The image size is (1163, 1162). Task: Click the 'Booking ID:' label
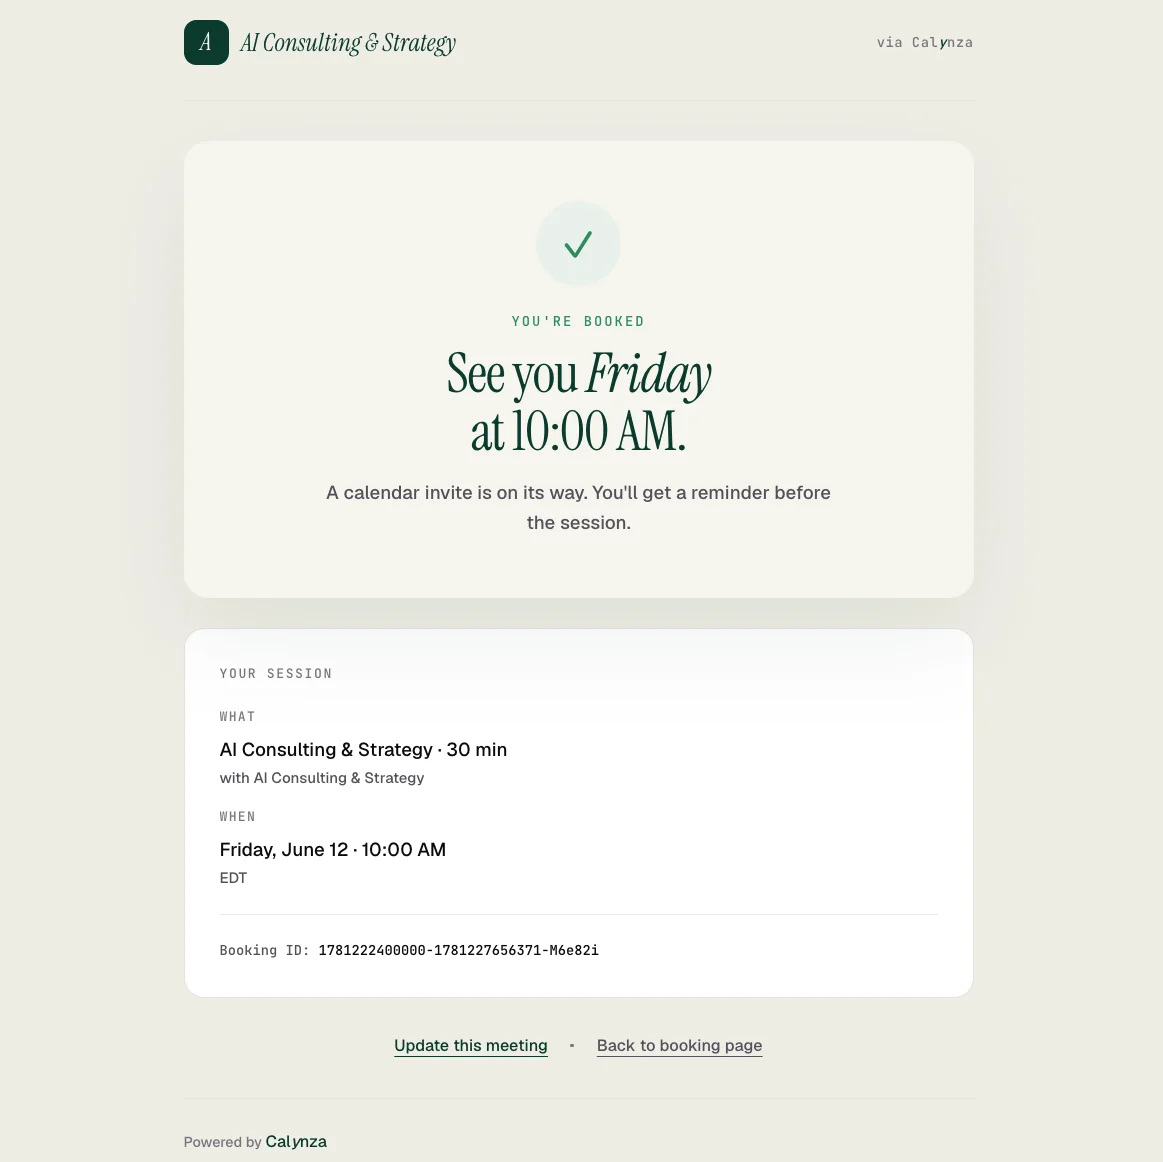pos(265,950)
